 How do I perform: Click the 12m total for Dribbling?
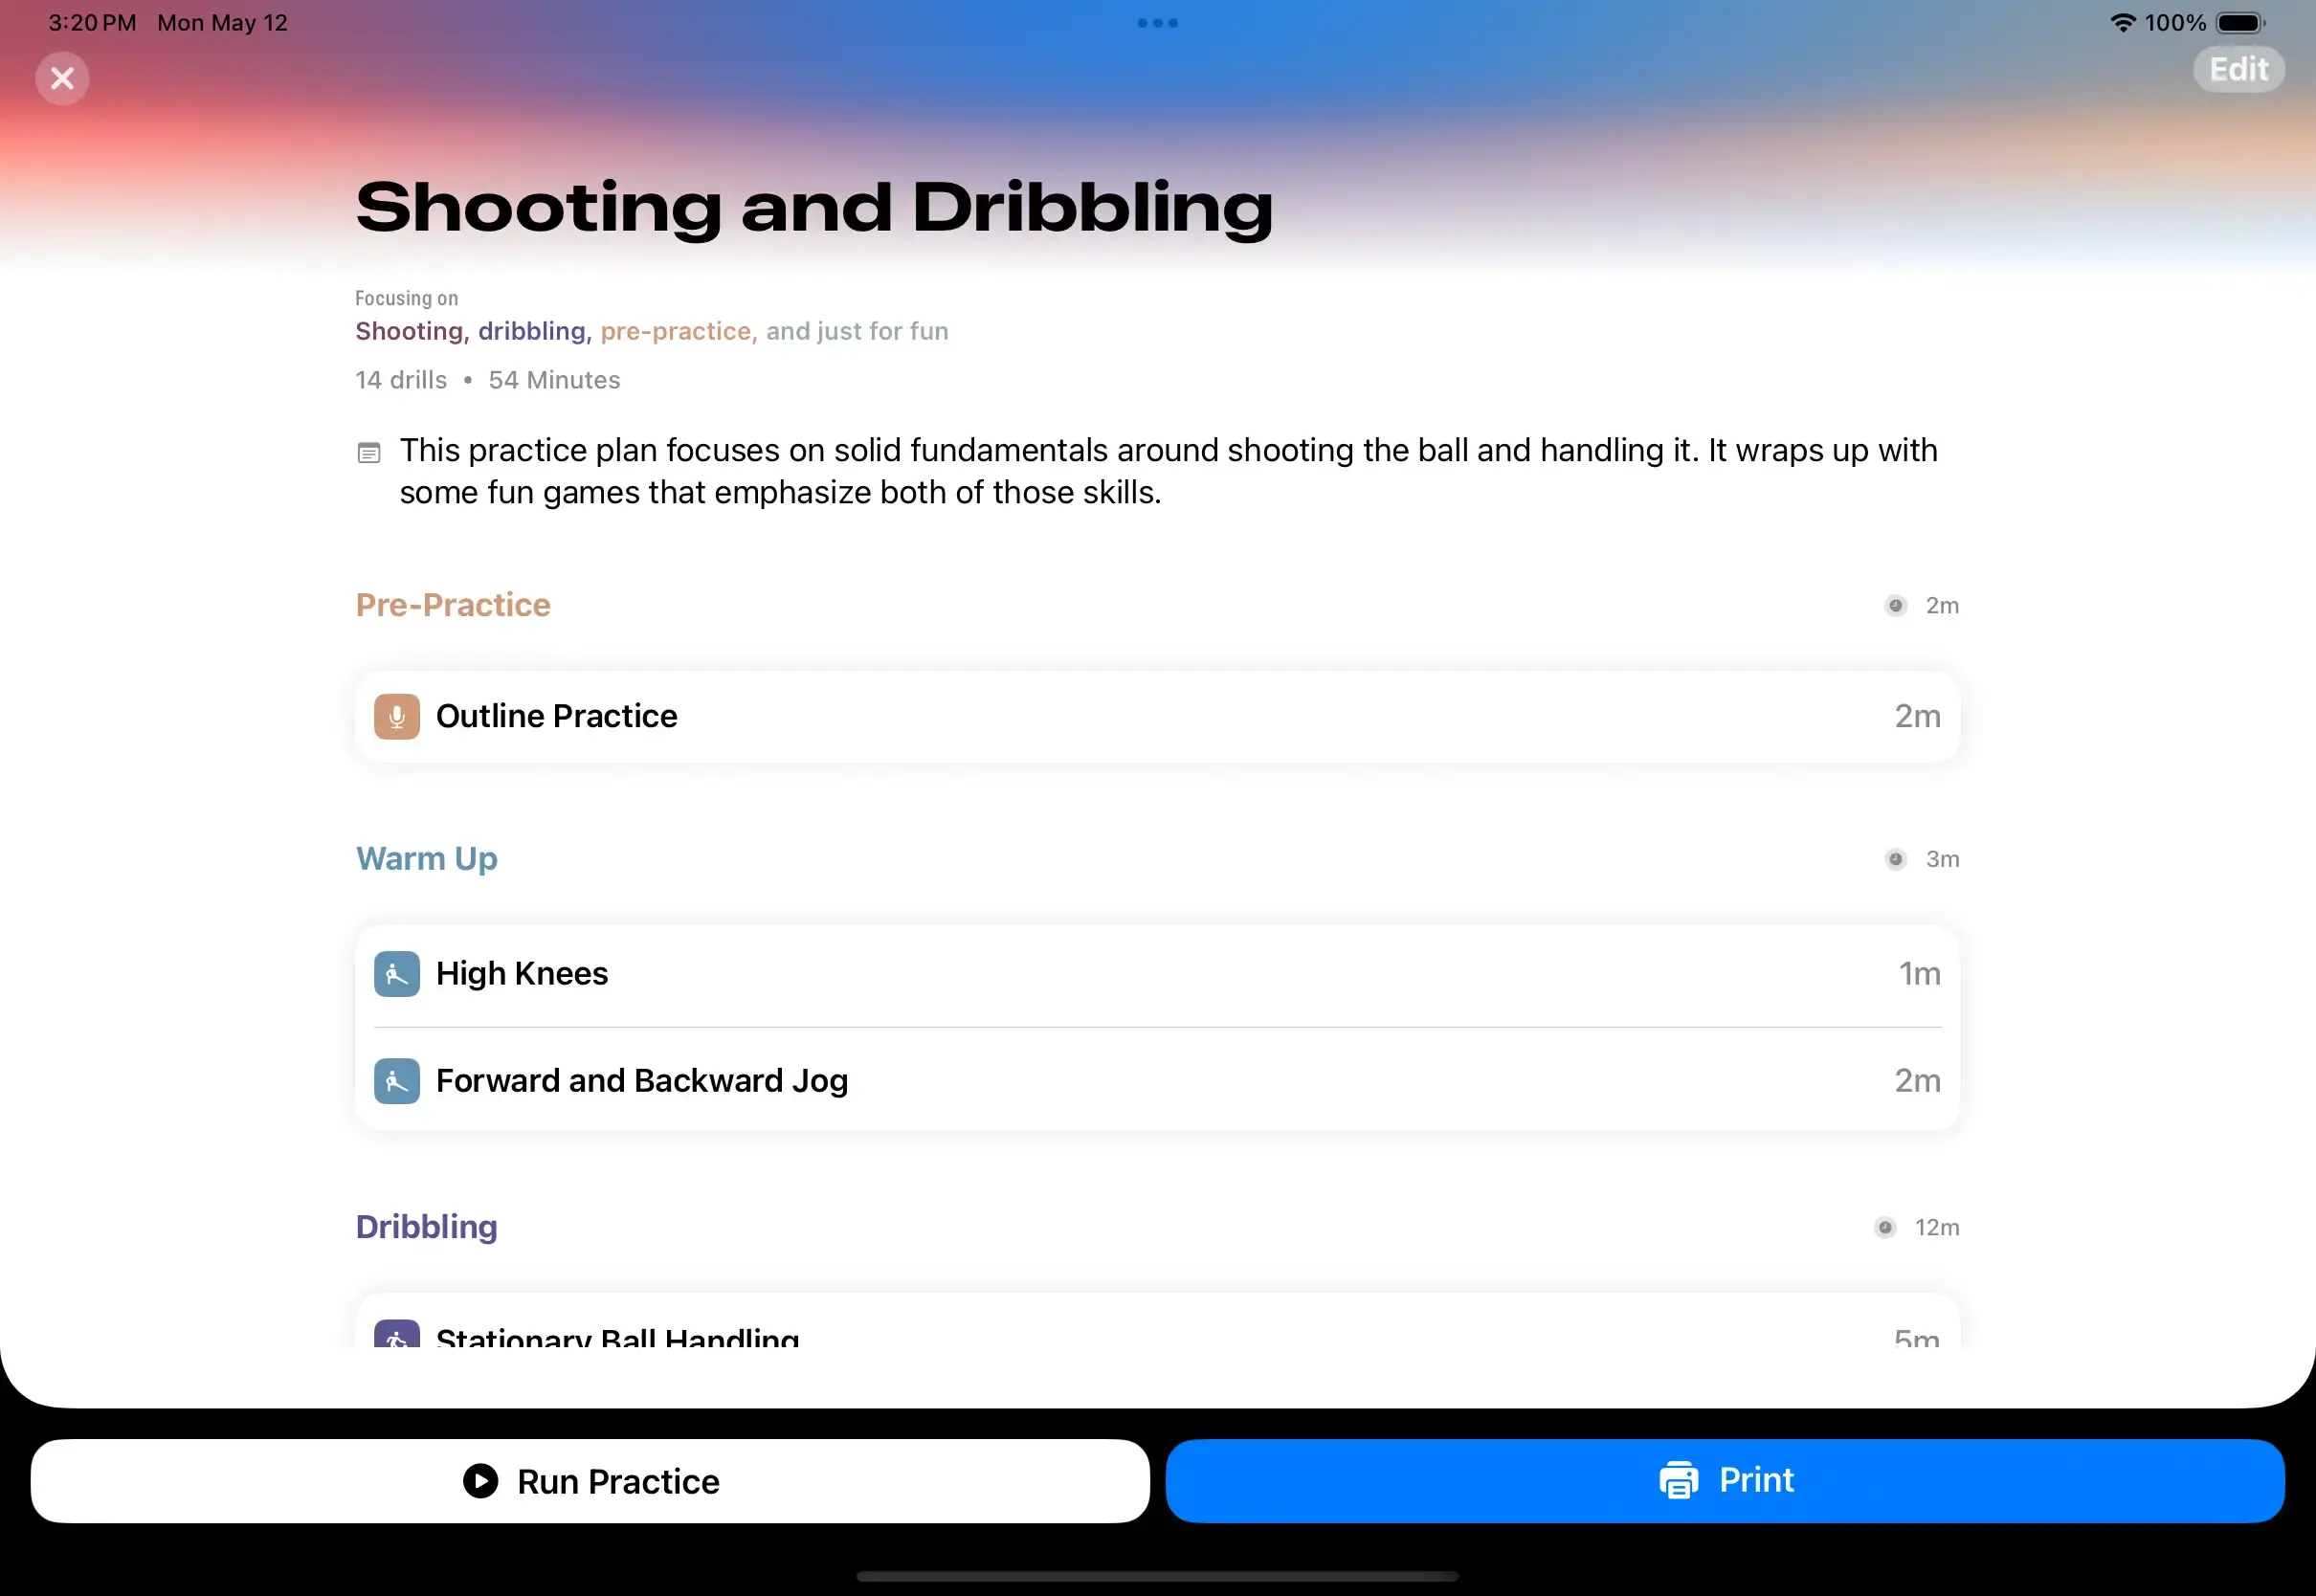tap(1937, 1227)
